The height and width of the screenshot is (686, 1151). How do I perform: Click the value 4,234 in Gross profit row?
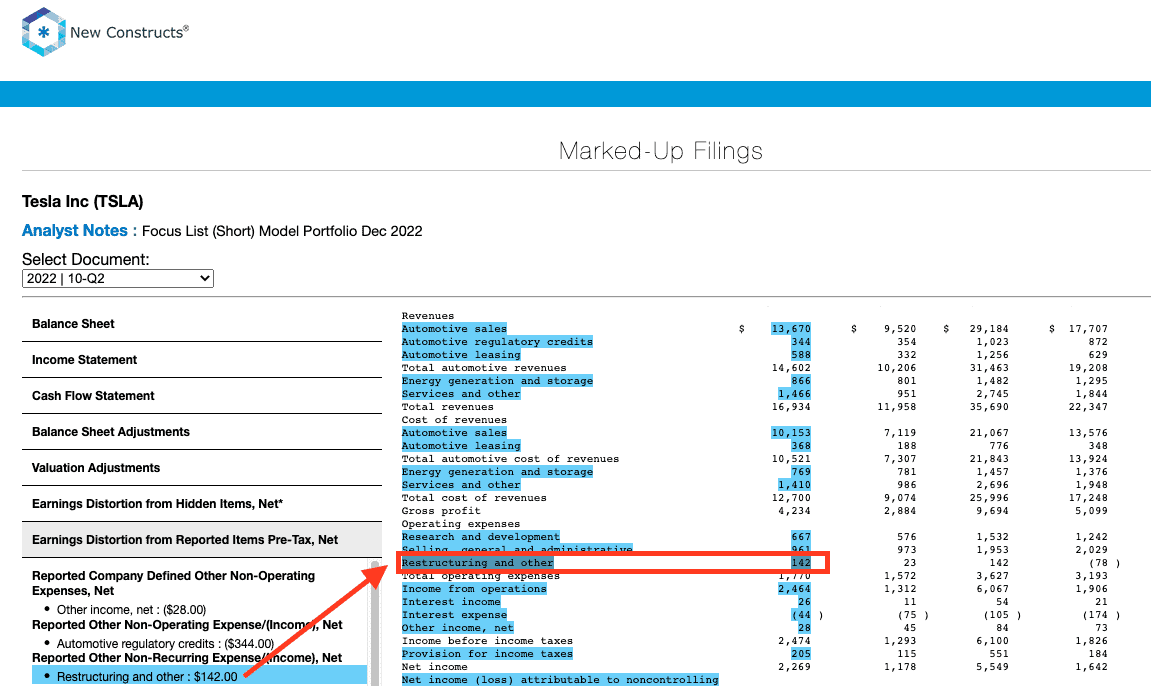pyautogui.click(x=794, y=511)
